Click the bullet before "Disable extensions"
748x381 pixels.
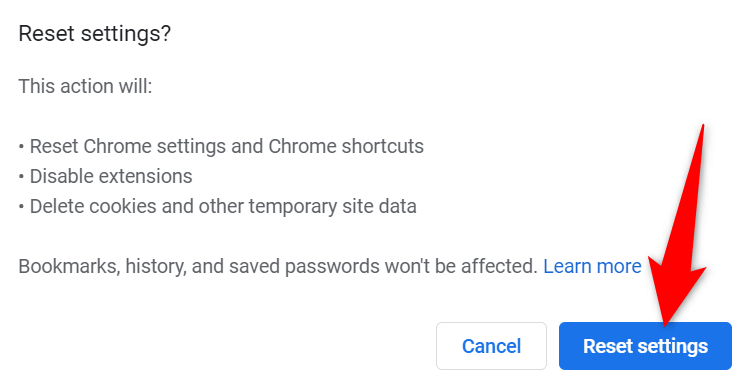[21, 177]
